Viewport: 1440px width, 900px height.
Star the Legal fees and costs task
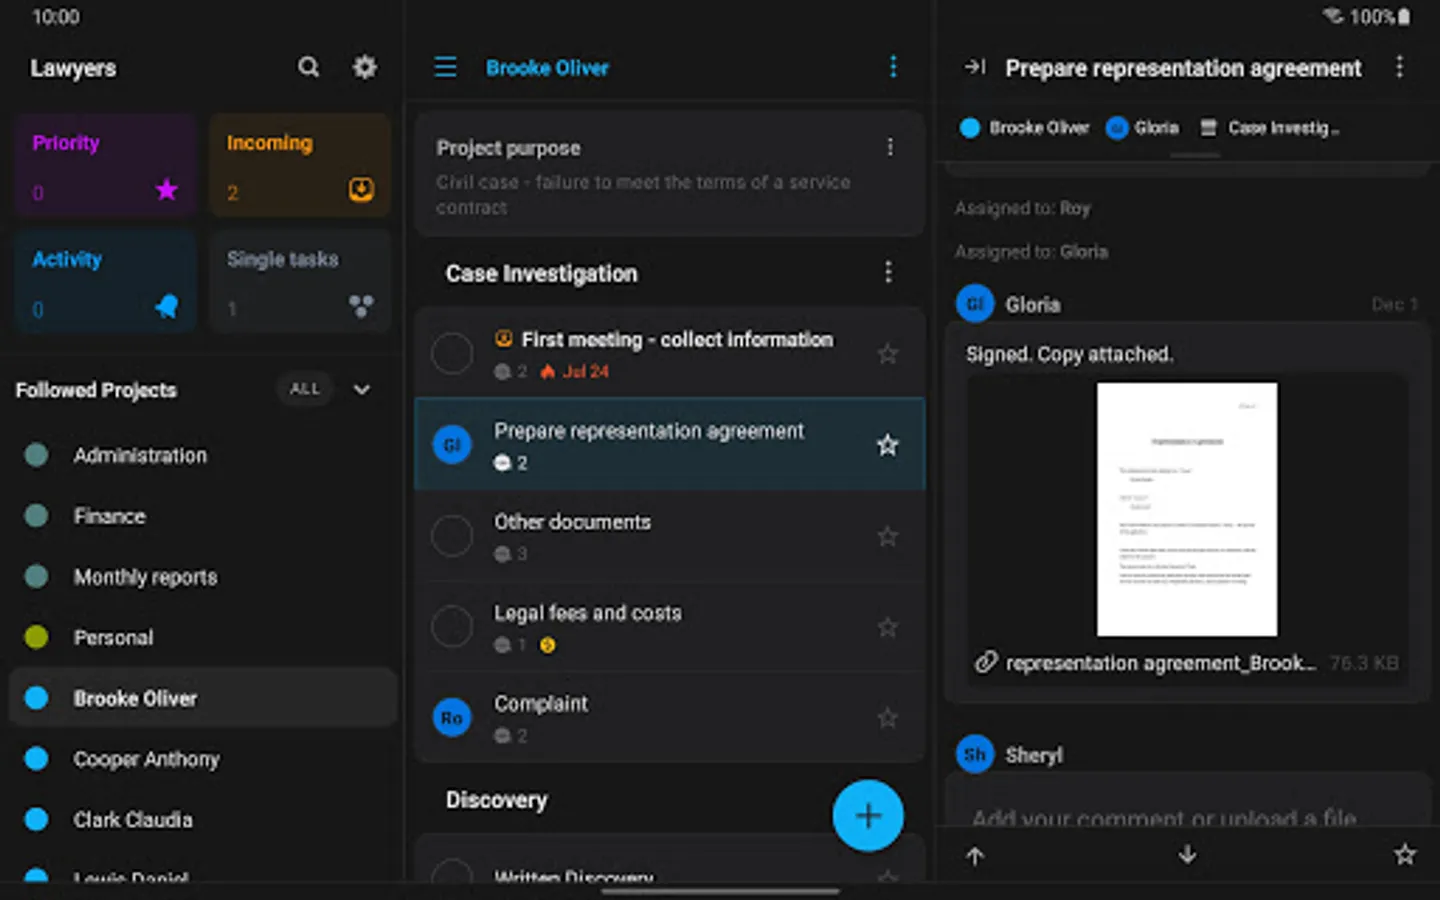(x=887, y=627)
